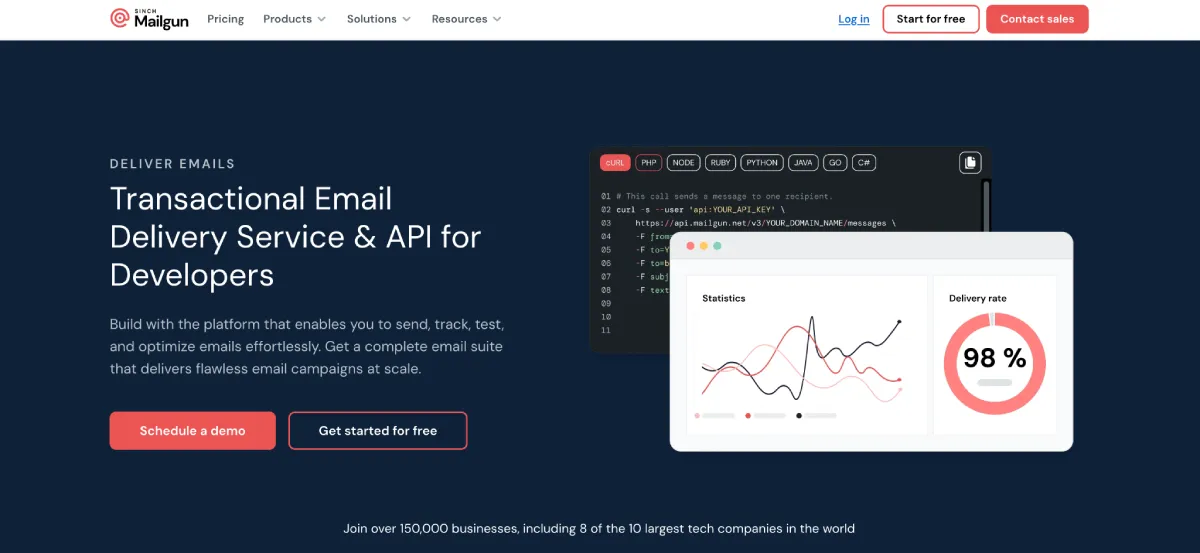Image resolution: width=1200 pixels, height=553 pixels.
Task: Click the Sinch Mailgun logo
Action: point(150,19)
